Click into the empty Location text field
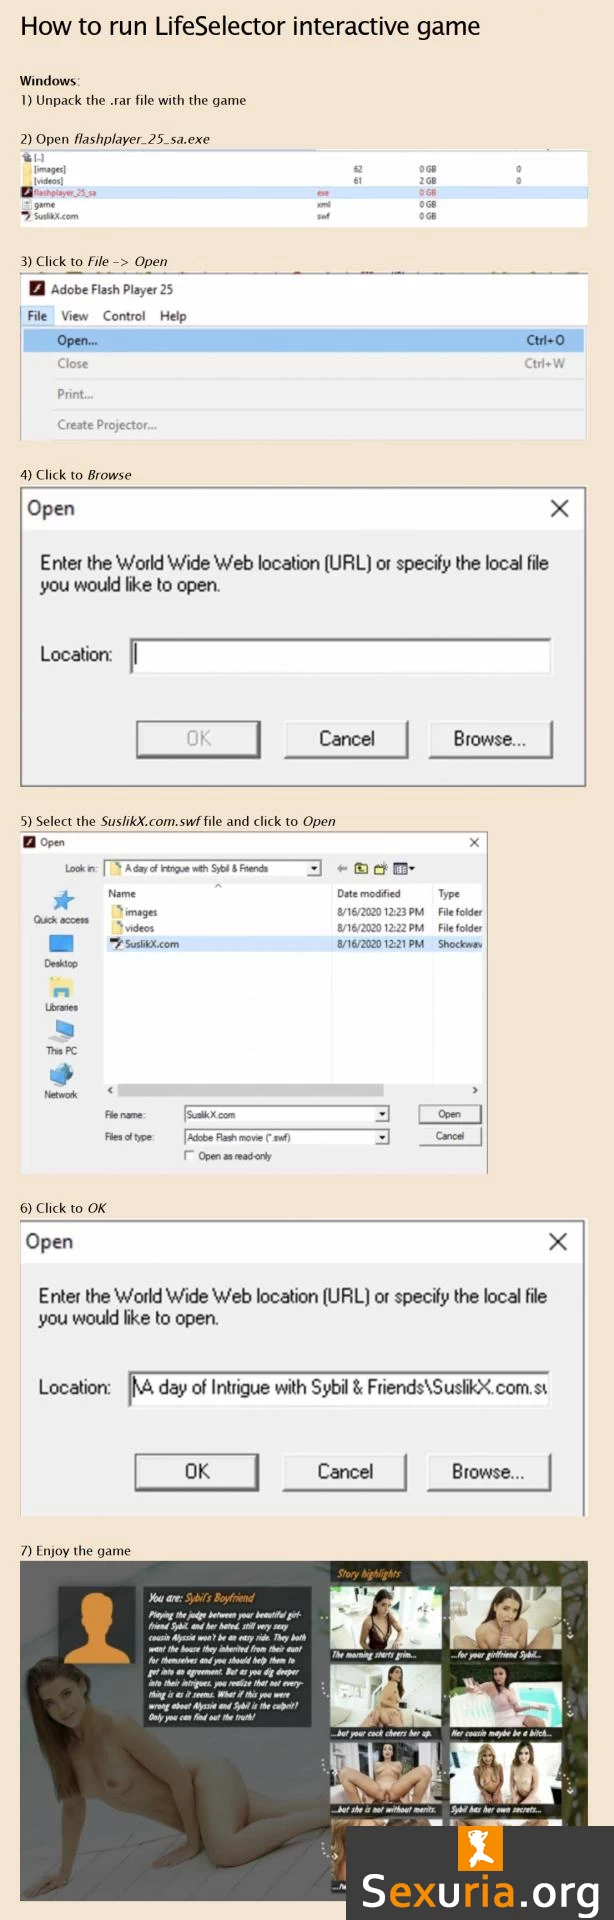This screenshot has width=614, height=1920. 340,655
